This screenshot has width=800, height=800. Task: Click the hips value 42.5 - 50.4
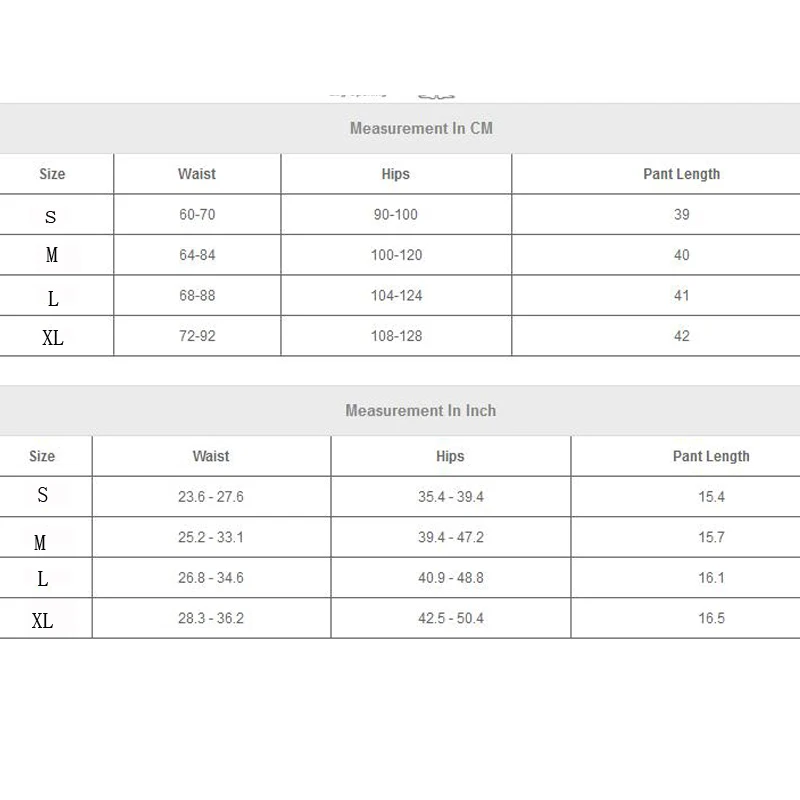(x=450, y=619)
